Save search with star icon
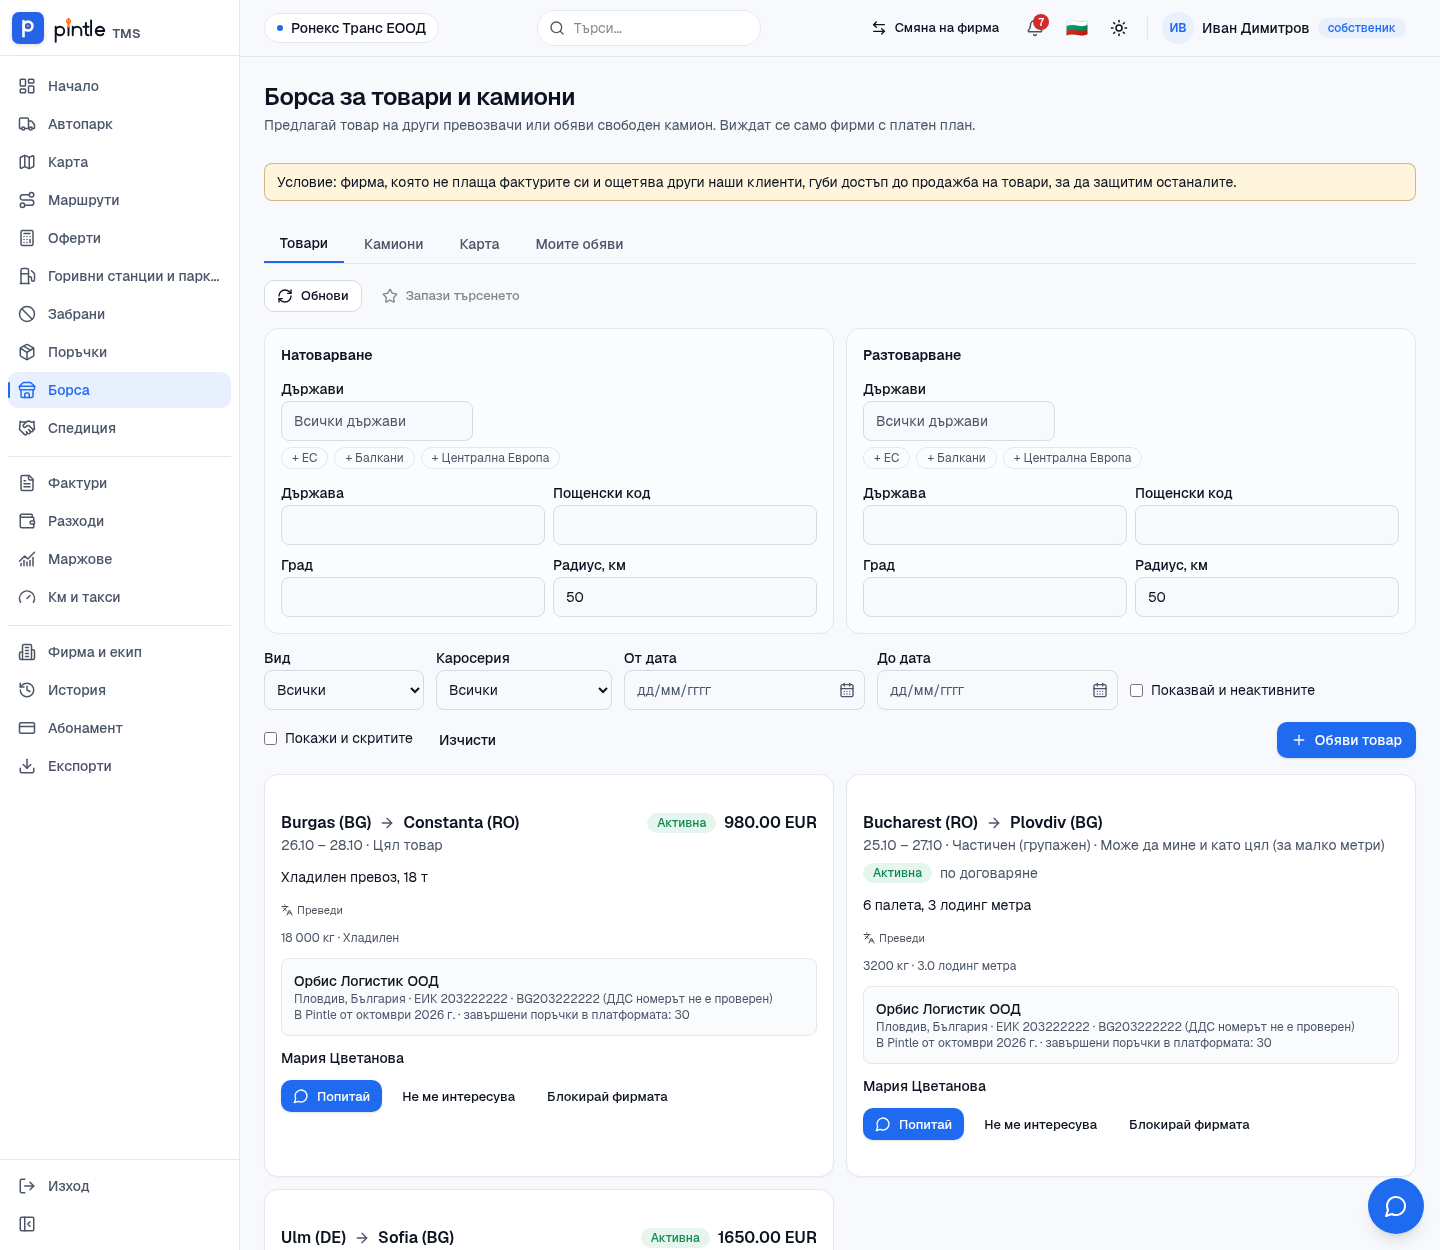1440x1250 pixels. (390, 296)
